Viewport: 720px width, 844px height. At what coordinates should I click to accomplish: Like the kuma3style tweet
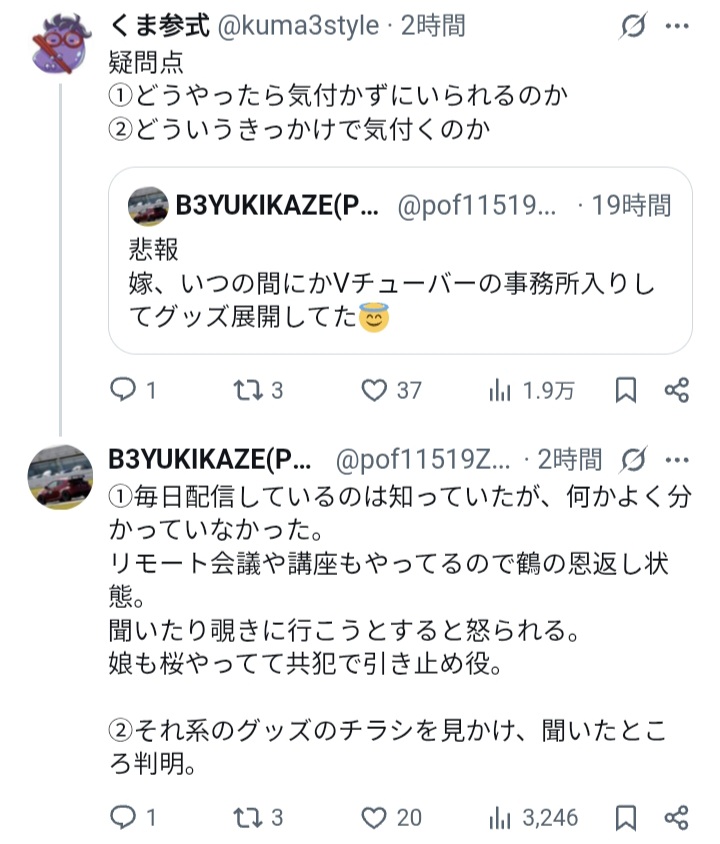click(375, 391)
